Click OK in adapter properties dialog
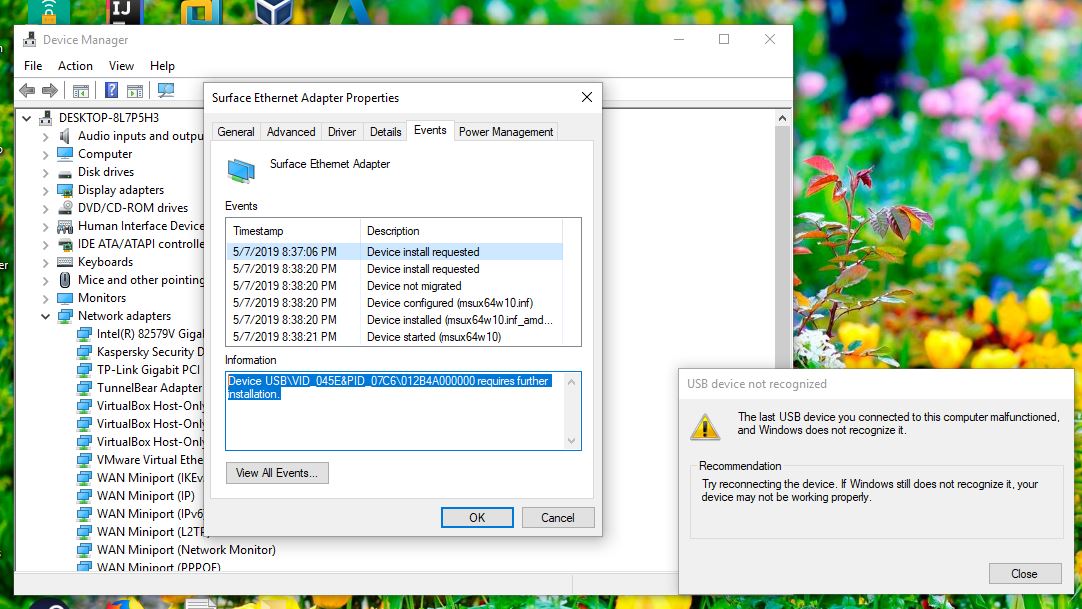The width and height of the screenshot is (1082, 609). [x=477, y=517]
